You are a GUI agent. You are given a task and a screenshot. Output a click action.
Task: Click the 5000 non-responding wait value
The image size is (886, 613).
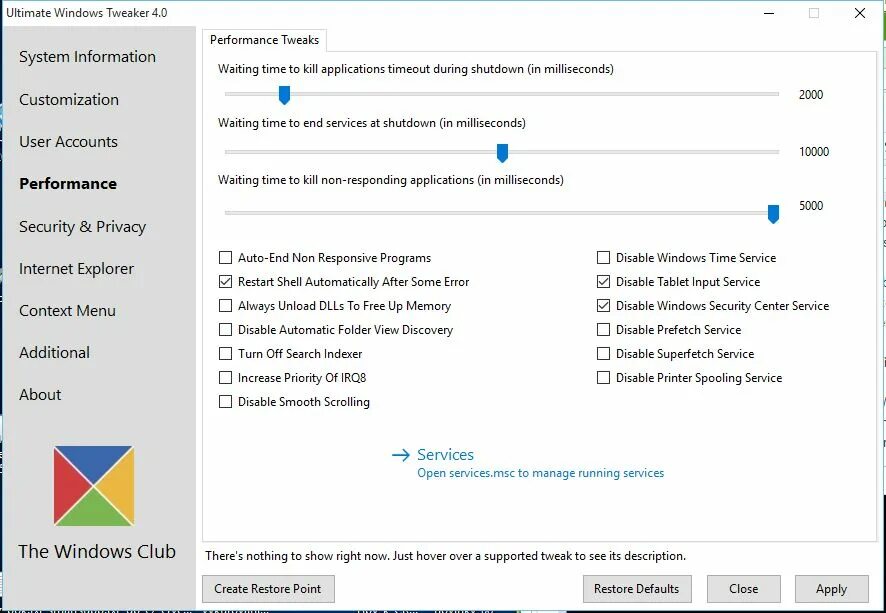[811, 206]
